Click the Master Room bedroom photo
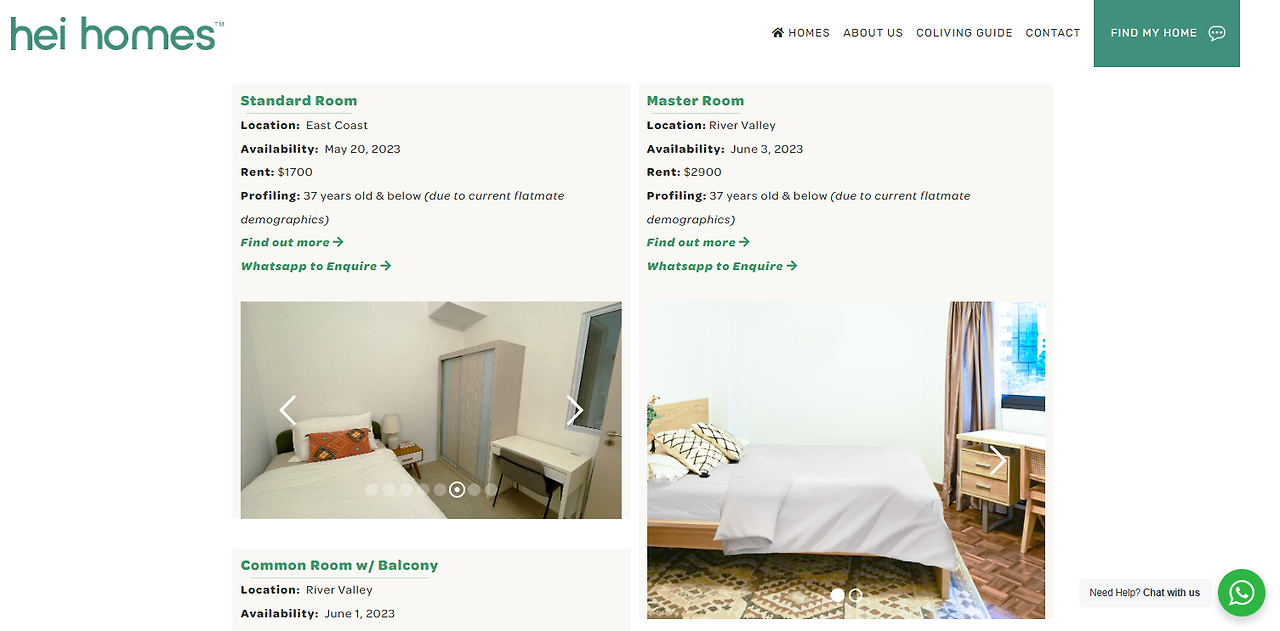1280x631 pixels. point(846,460)
